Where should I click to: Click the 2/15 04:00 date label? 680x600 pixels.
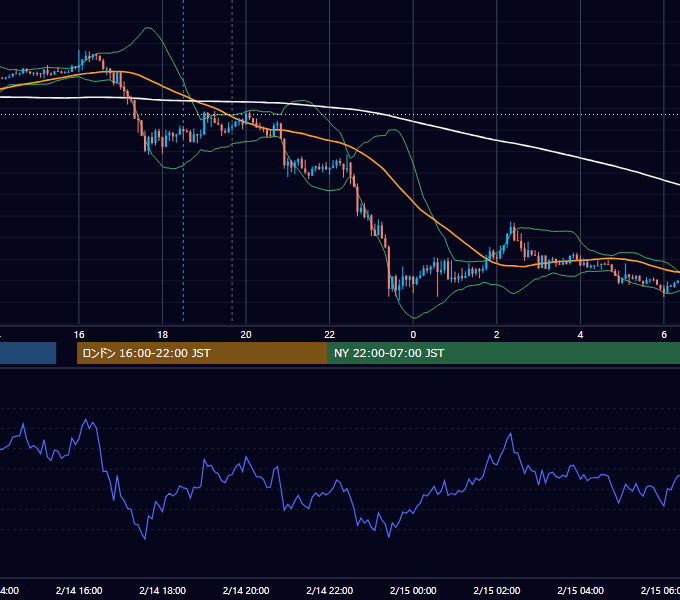click(x=580, y=590)
